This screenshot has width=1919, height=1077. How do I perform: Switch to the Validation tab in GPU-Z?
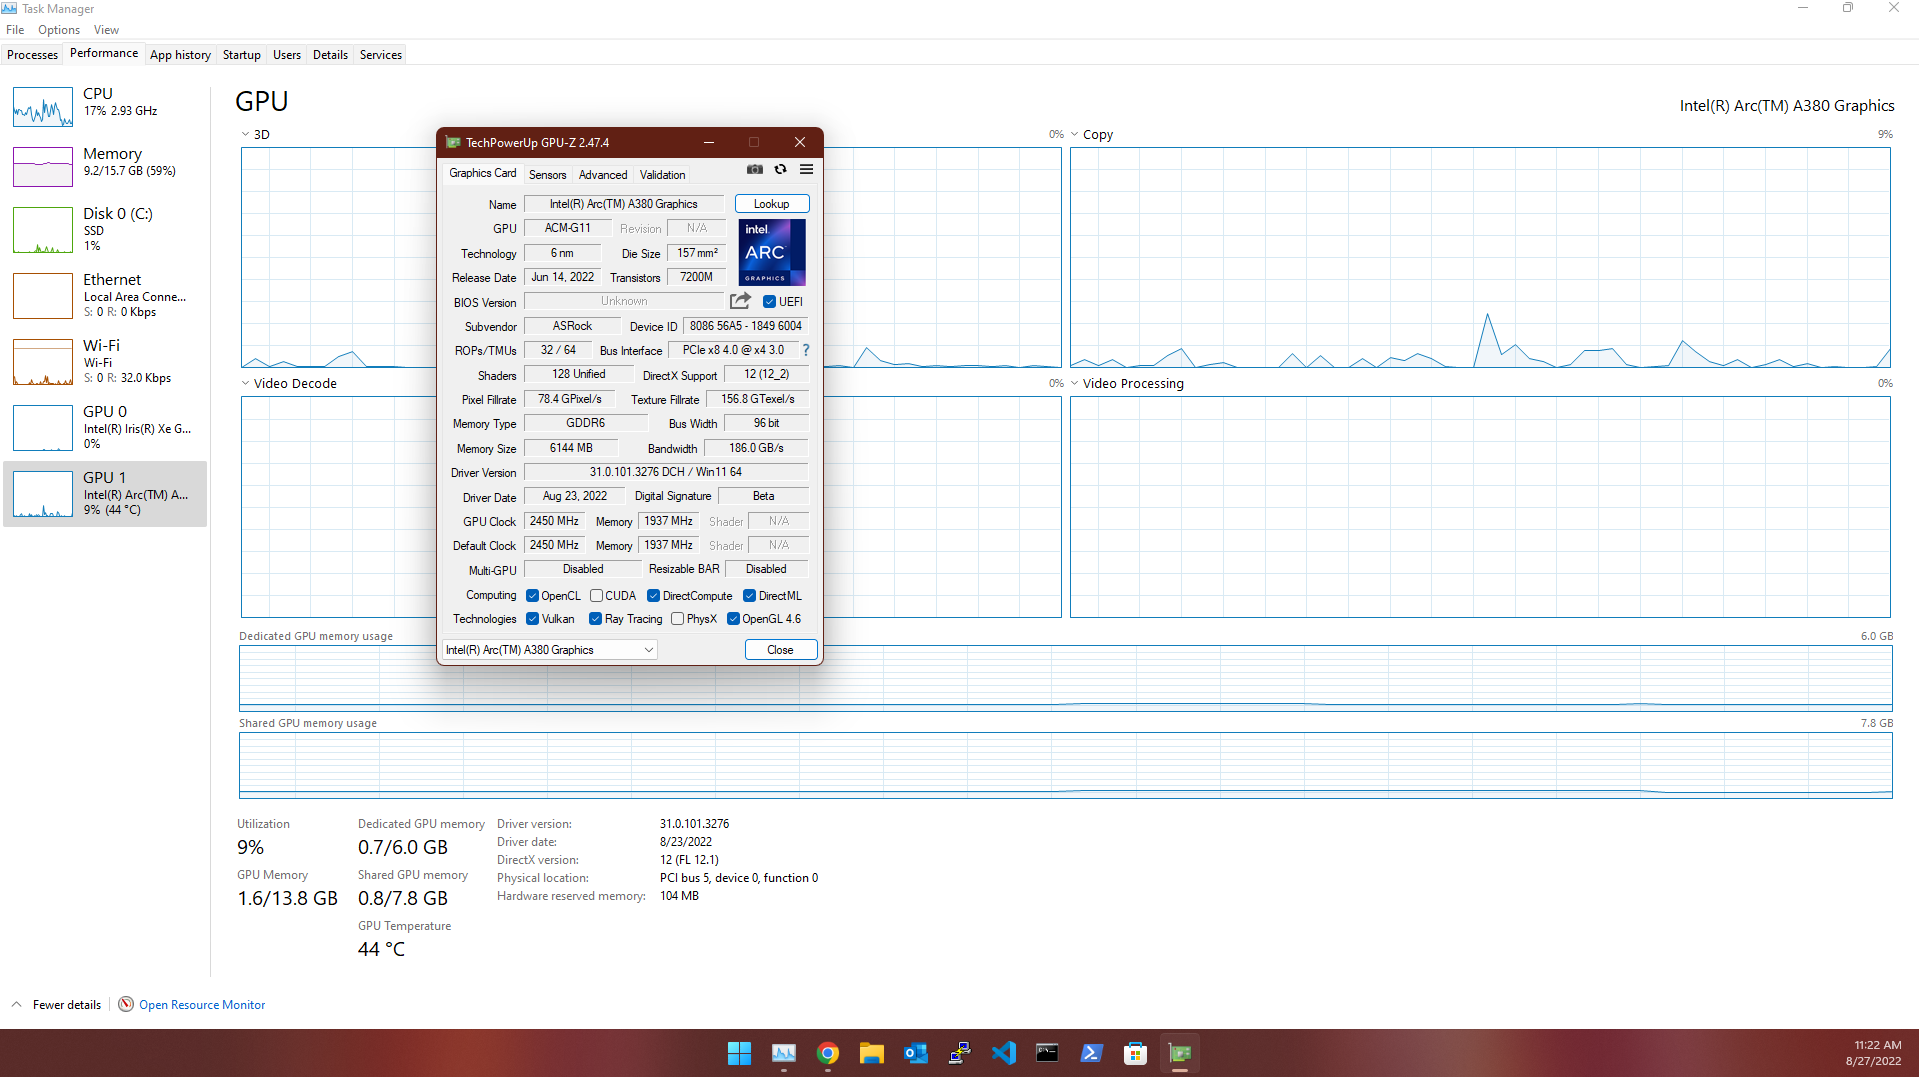(662, 174)
